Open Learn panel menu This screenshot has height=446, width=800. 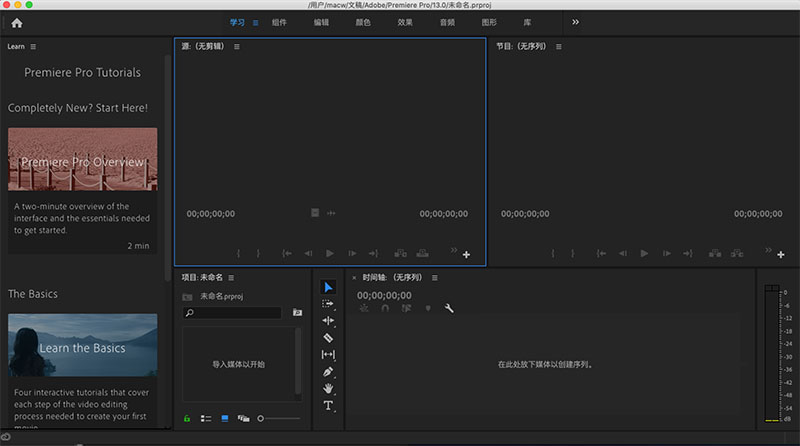pyautogui.click(x=33, y=46)
